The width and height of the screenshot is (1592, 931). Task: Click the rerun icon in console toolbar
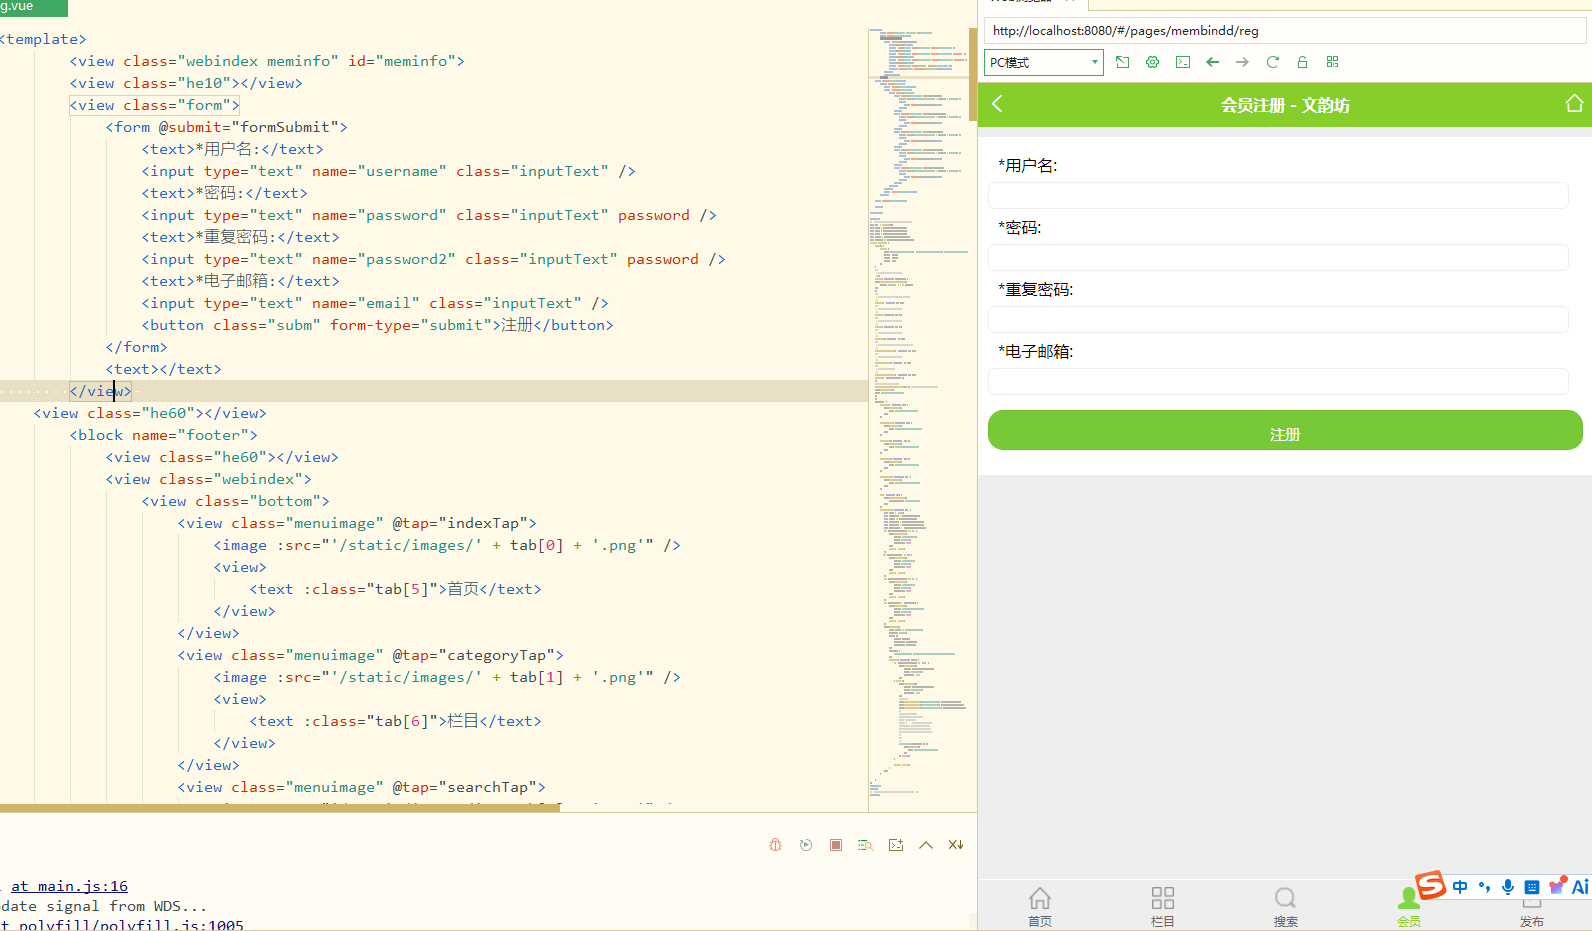pyautogui.click(x=806, y=845)
